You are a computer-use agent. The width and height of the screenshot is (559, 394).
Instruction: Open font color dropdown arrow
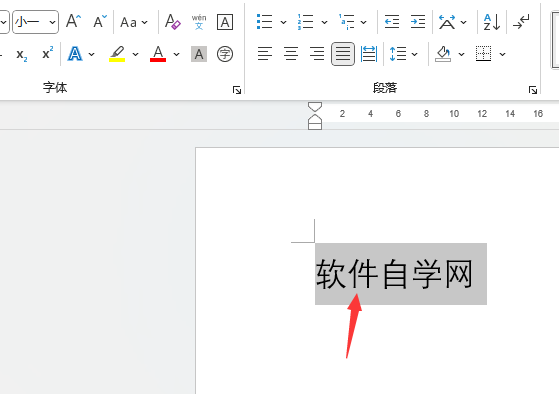176,54
